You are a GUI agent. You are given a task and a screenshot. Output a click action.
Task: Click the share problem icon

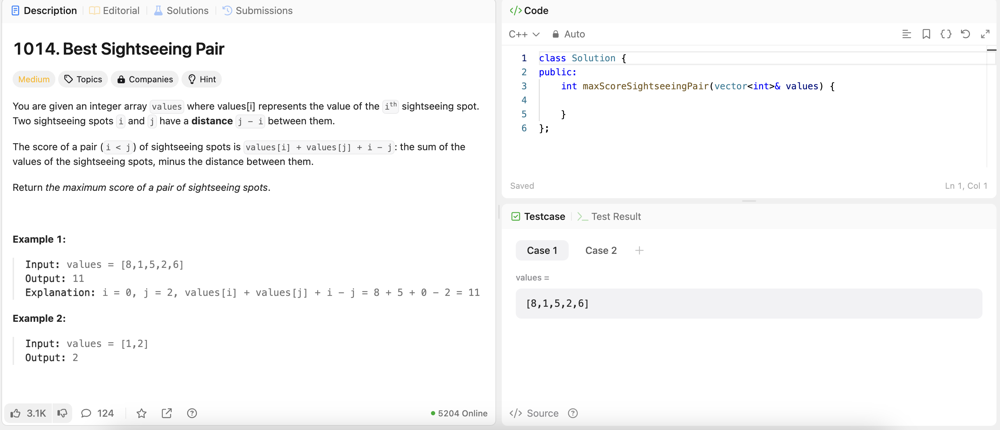click(166, 413)
